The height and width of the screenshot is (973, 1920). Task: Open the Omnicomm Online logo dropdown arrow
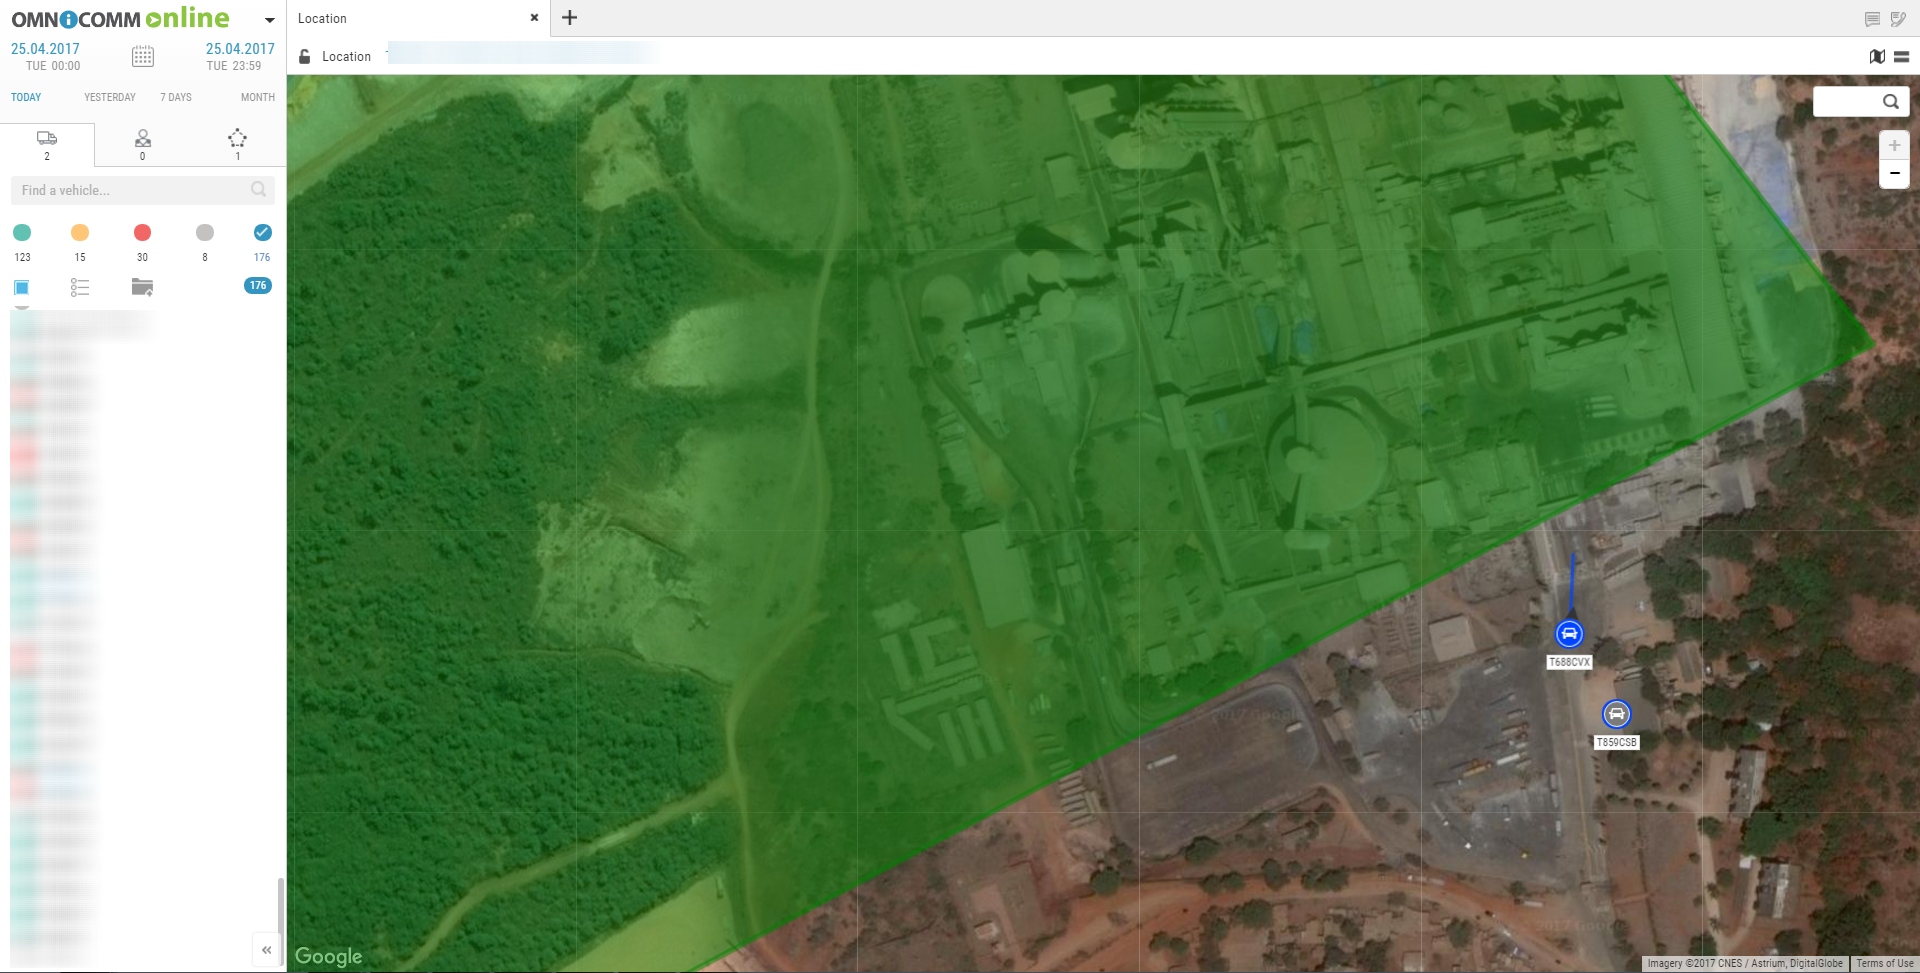[x=269, y=20]
